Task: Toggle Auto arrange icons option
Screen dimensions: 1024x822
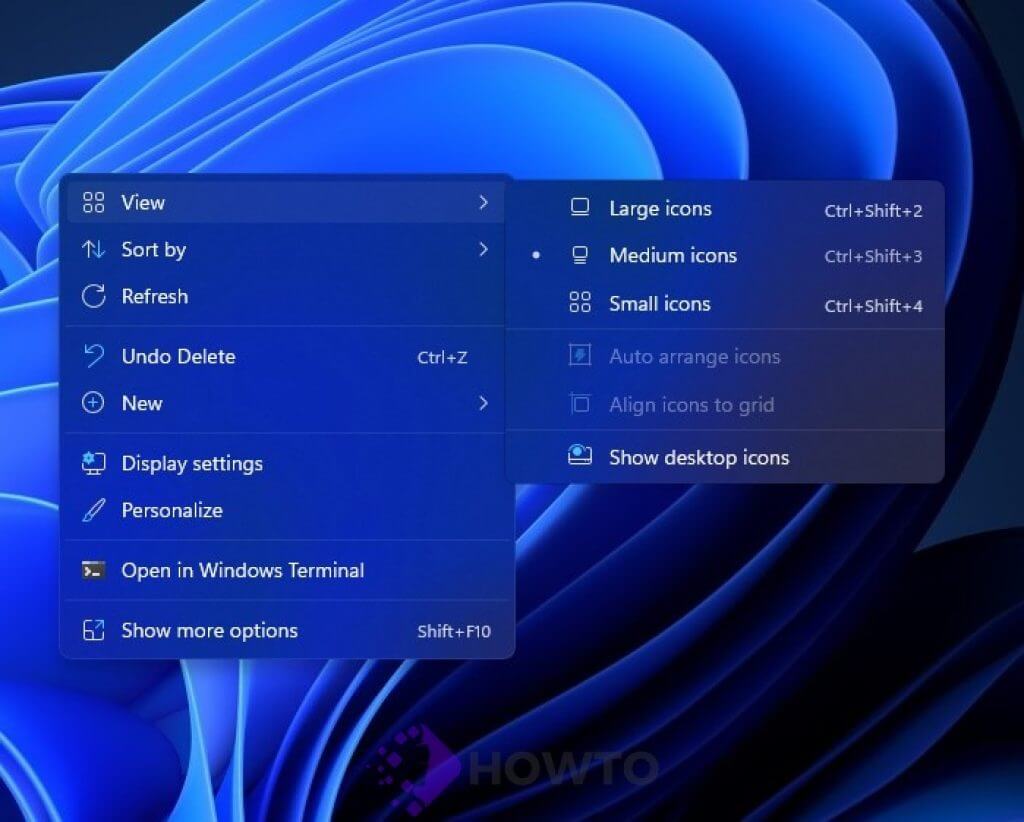Action: click(x=725, y=356)
